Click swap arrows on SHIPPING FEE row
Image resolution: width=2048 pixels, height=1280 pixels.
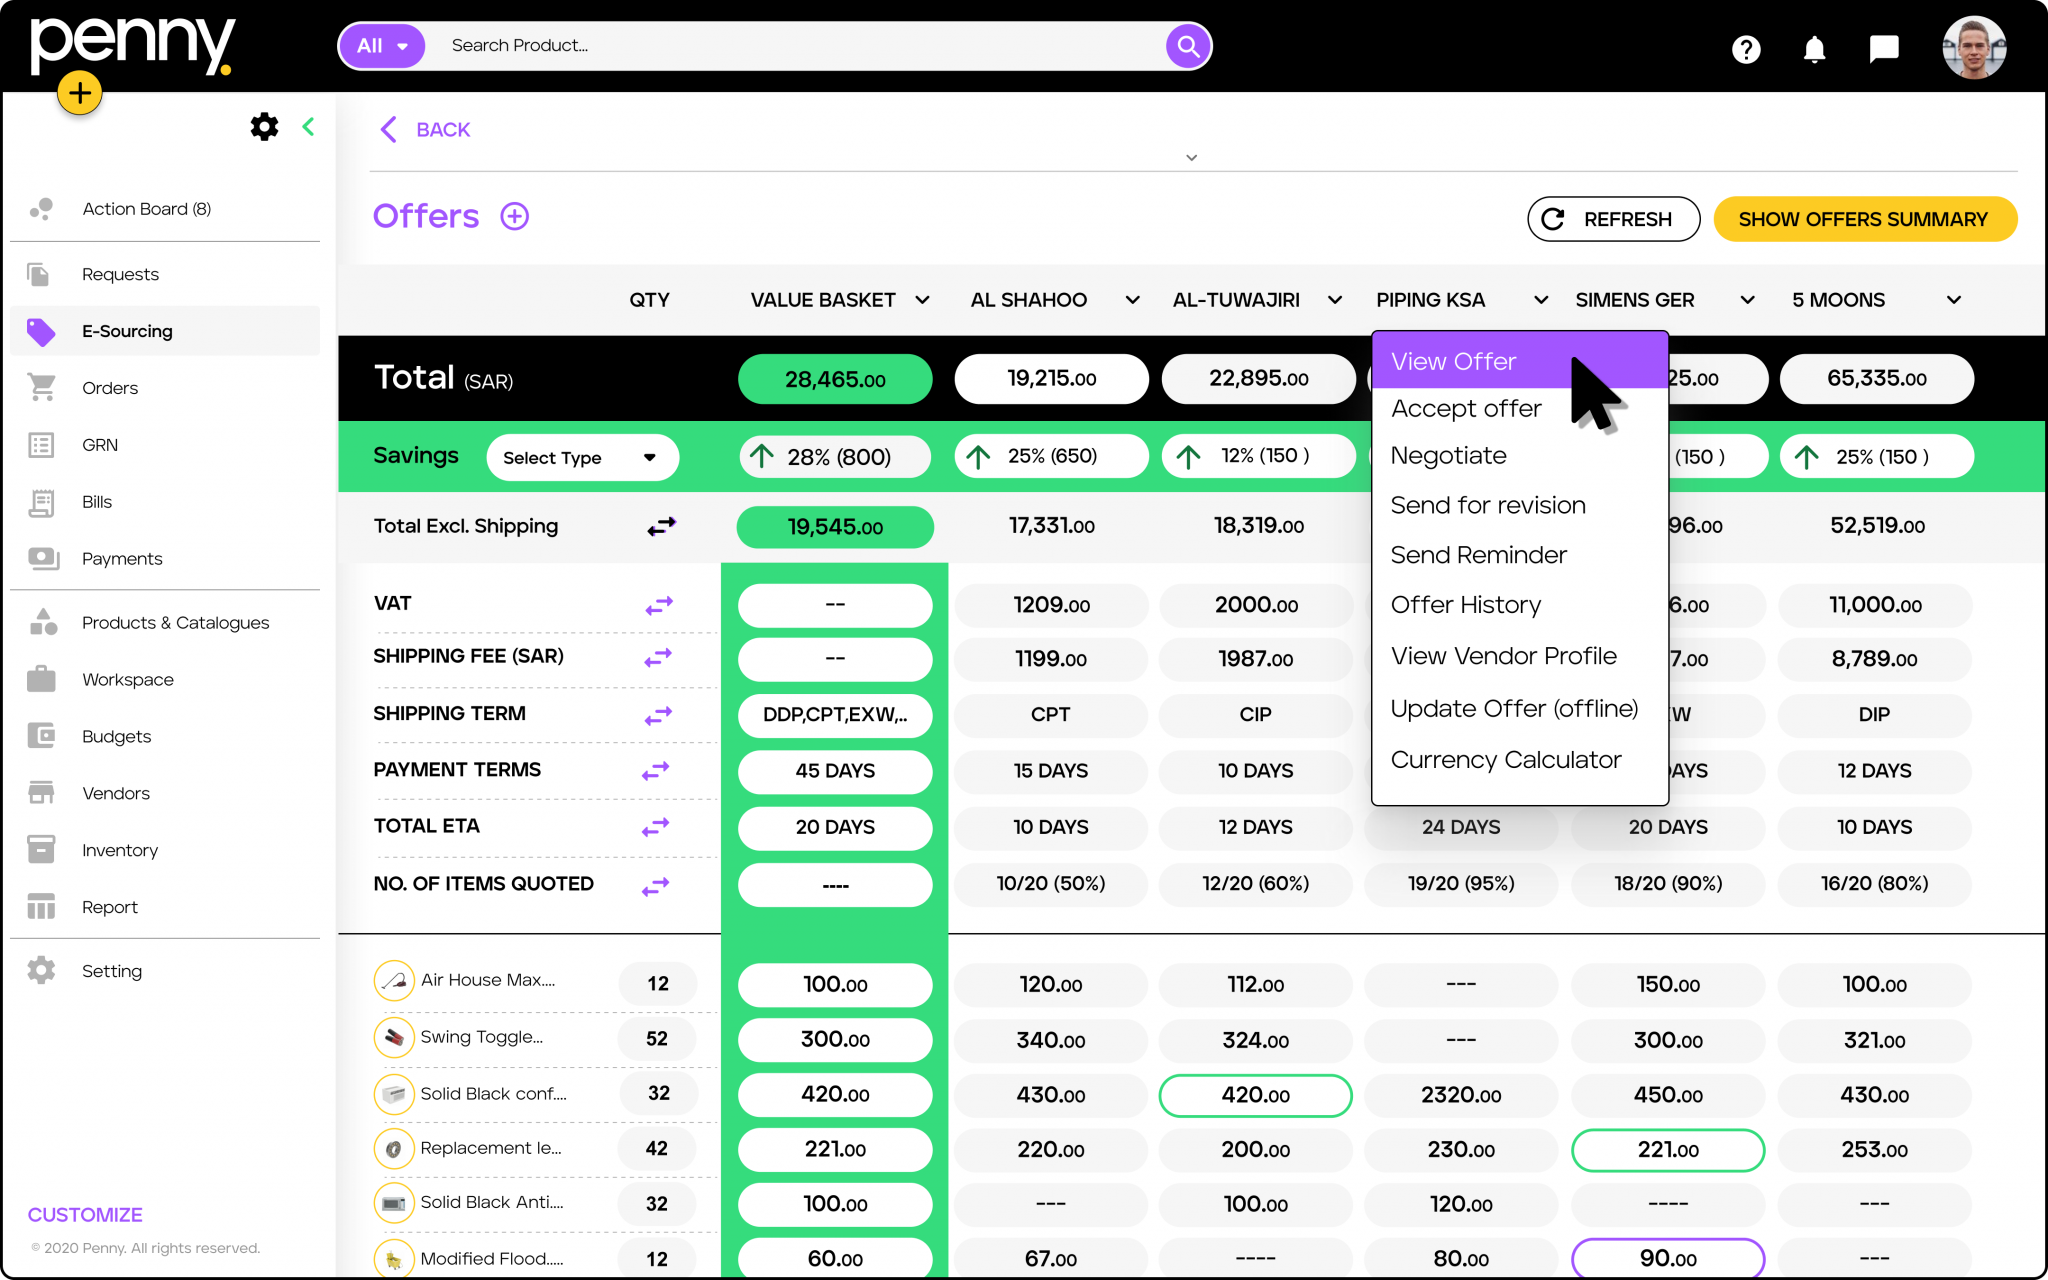(x=658, y=658)
